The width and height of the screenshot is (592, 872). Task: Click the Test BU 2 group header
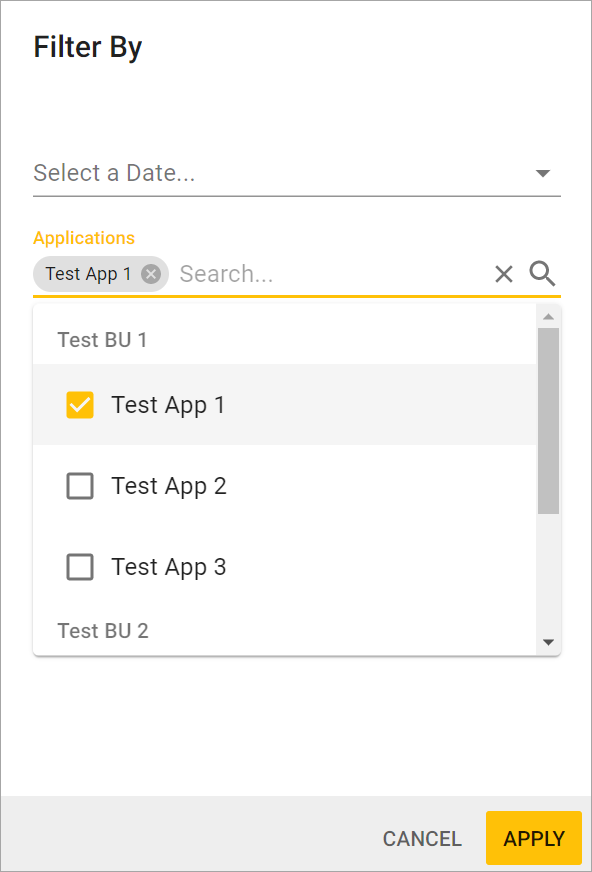tap(103, 631)
